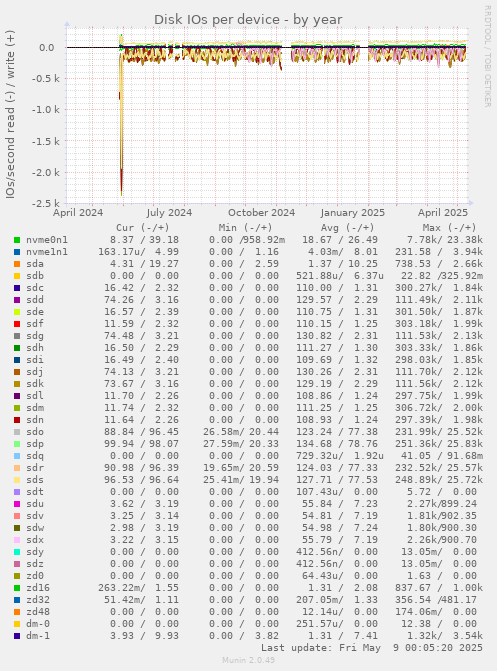This screenshot has width=497, height=671.
Task: Click the 'sdt' device label
Action: pos(35,492)
